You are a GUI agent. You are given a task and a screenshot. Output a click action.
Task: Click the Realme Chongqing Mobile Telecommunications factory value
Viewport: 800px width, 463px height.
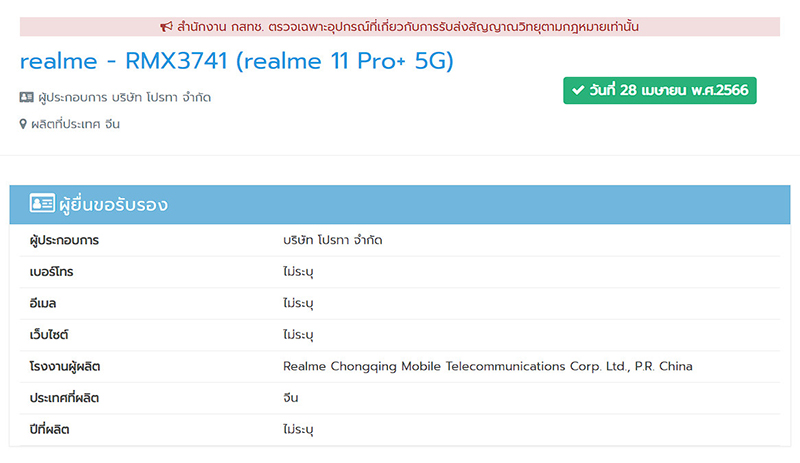click(x=487, y=367)
